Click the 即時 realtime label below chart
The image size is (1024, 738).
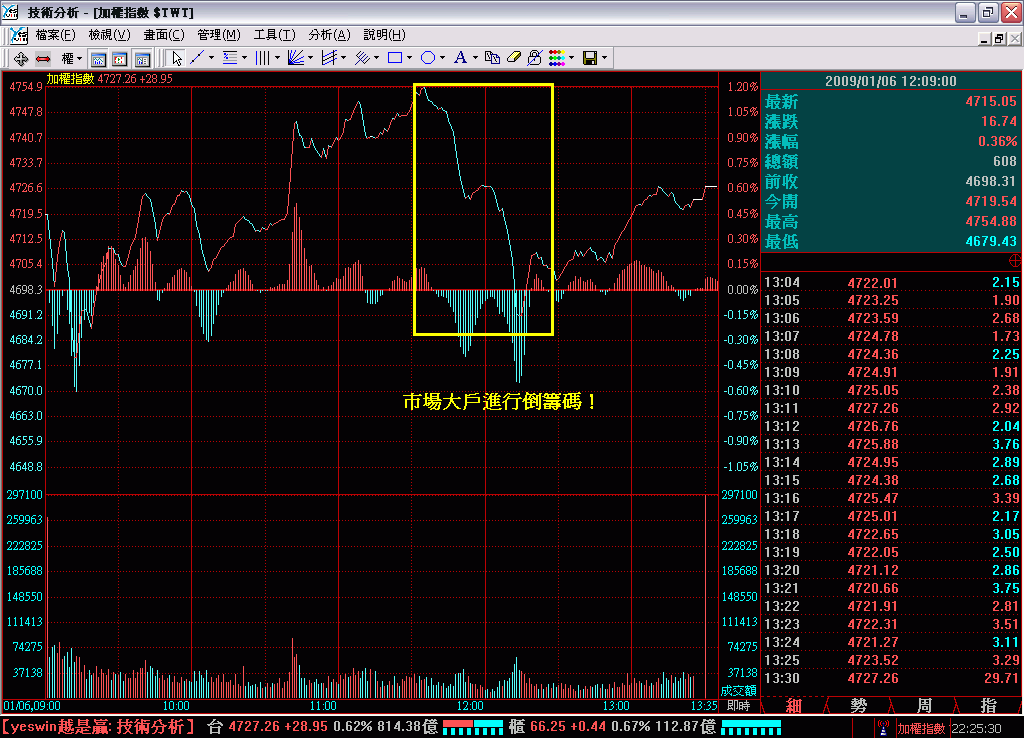click(x=739, y=706)
